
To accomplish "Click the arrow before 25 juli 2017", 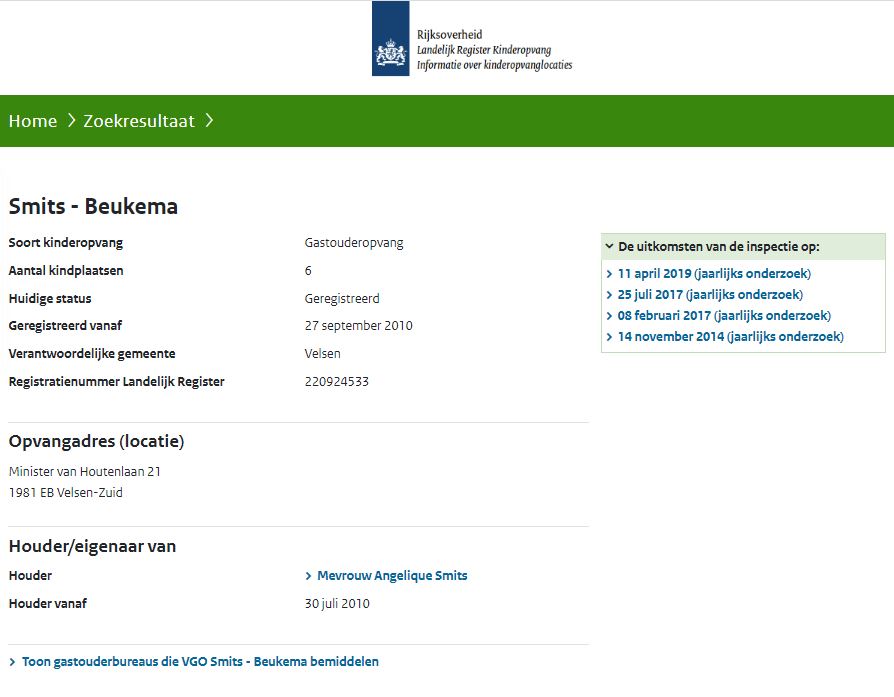I will (x=609, y=294).
